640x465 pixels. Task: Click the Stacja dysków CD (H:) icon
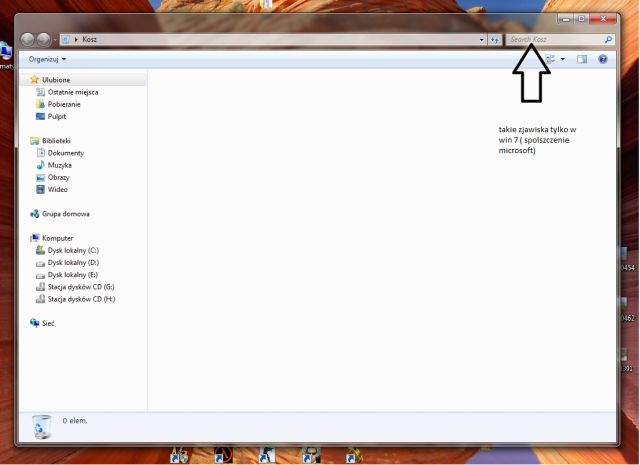pos(40,299)
